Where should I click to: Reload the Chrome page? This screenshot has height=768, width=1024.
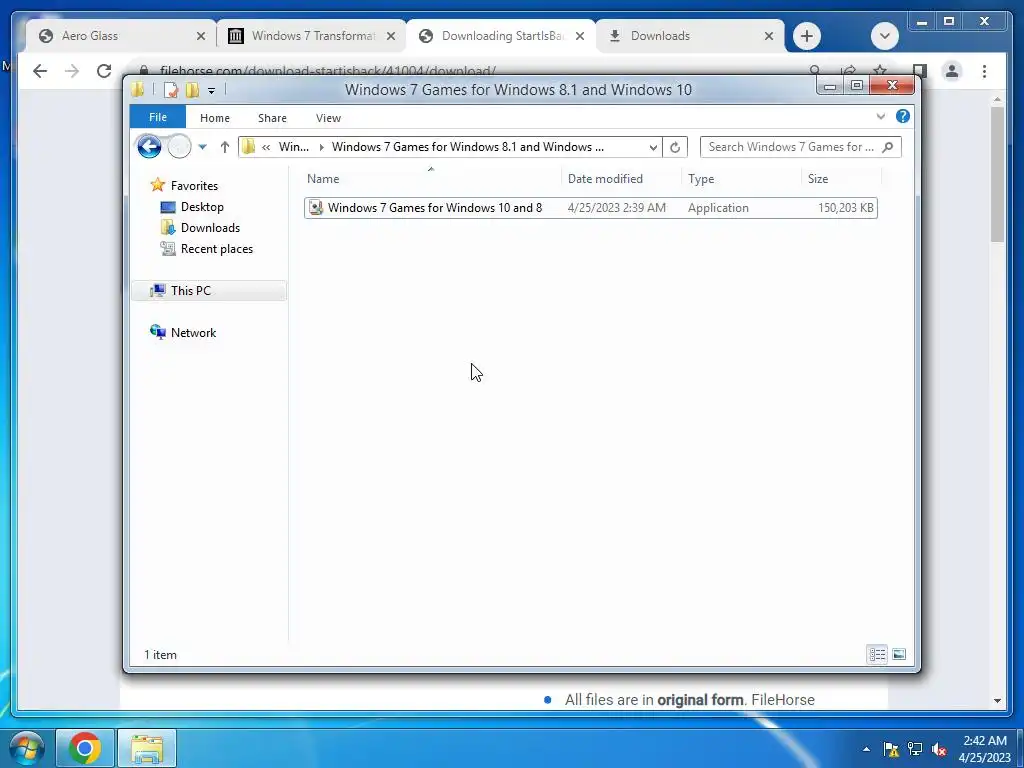(104, 71)
